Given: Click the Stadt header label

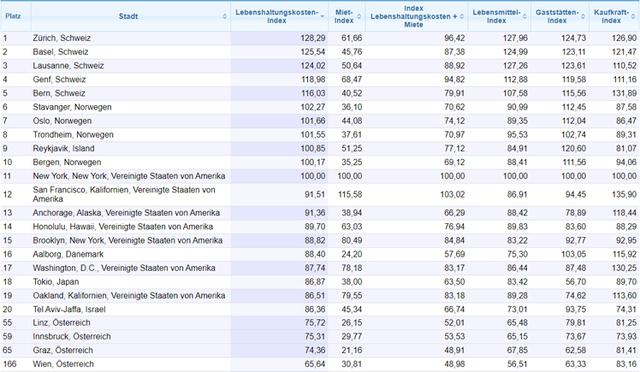Looking at the screenshot, I should (x=128, y=16).
